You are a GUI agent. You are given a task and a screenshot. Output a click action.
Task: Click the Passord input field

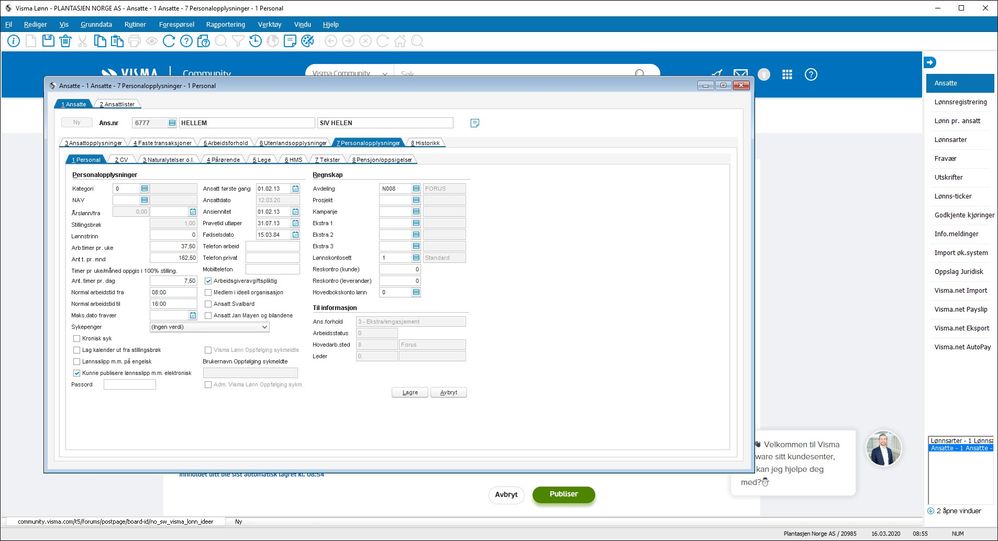129,384
